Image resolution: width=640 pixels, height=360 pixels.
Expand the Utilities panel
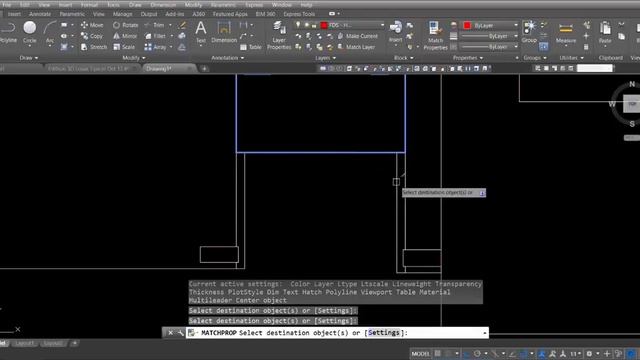tap(571, 58)
